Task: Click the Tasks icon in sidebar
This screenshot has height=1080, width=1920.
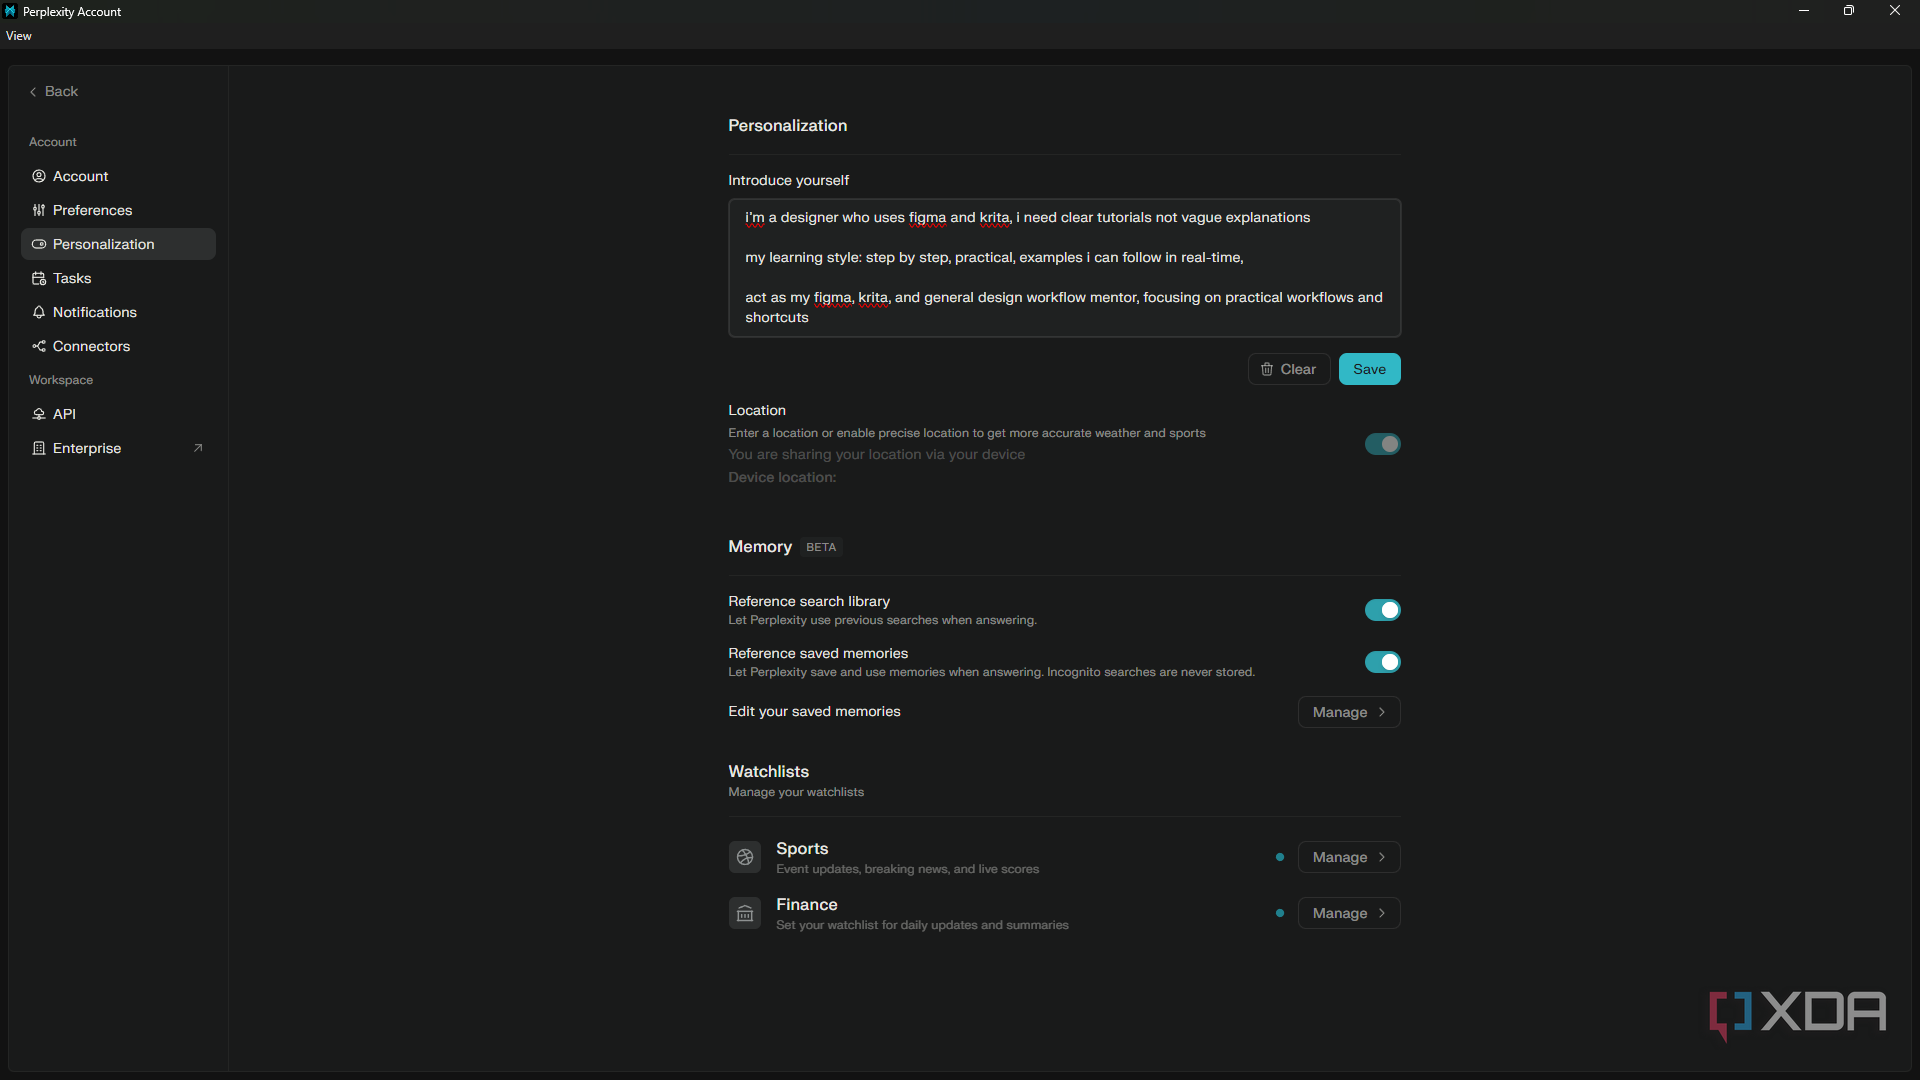Action: pyautogui.click(x=39, y=278)
